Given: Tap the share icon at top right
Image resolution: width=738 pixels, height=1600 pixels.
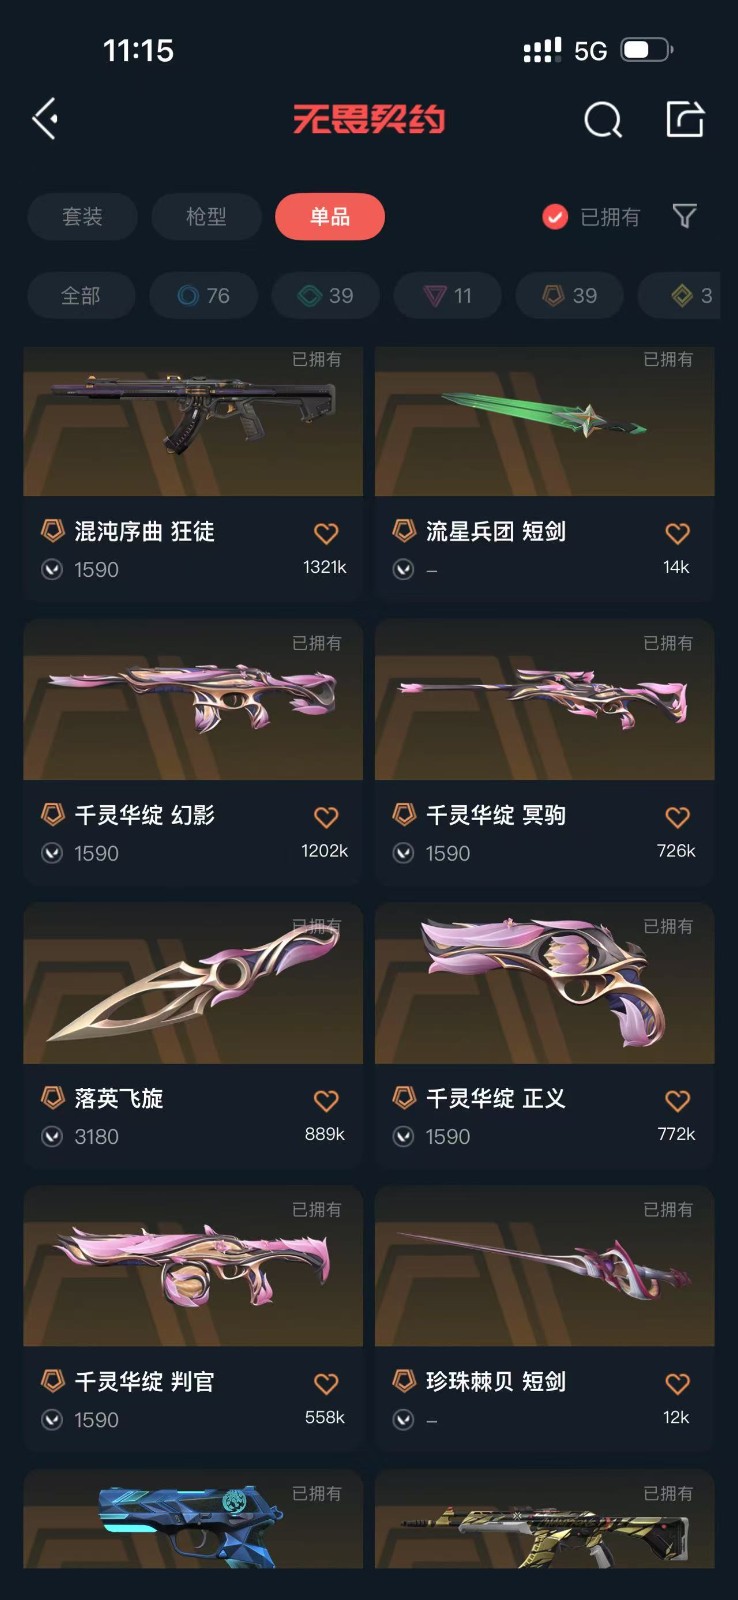Looking at the screenshot, I should (x=685, y=119).
